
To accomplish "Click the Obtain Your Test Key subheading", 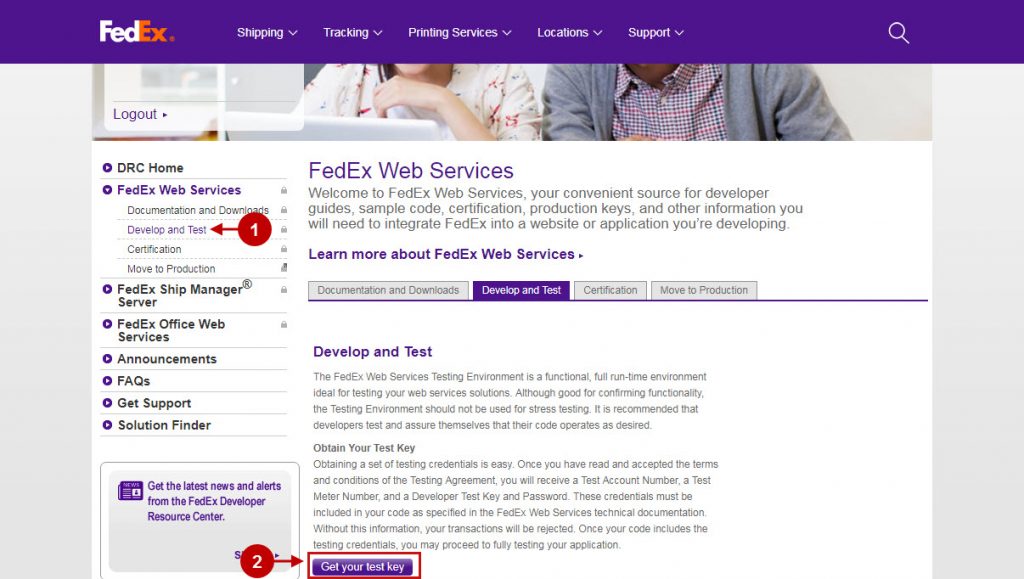I will (364, 448).
